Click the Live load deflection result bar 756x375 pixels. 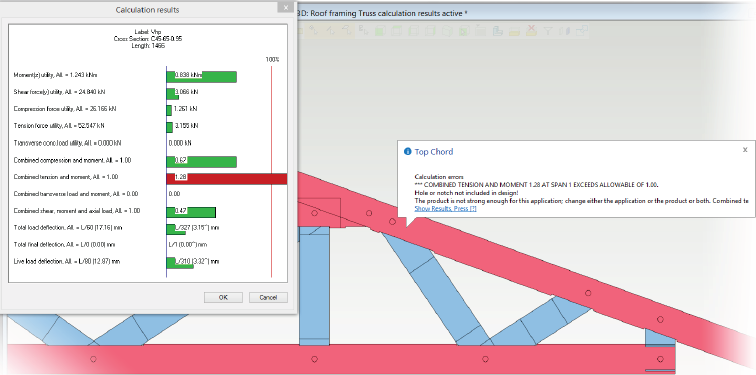point(180,263)
